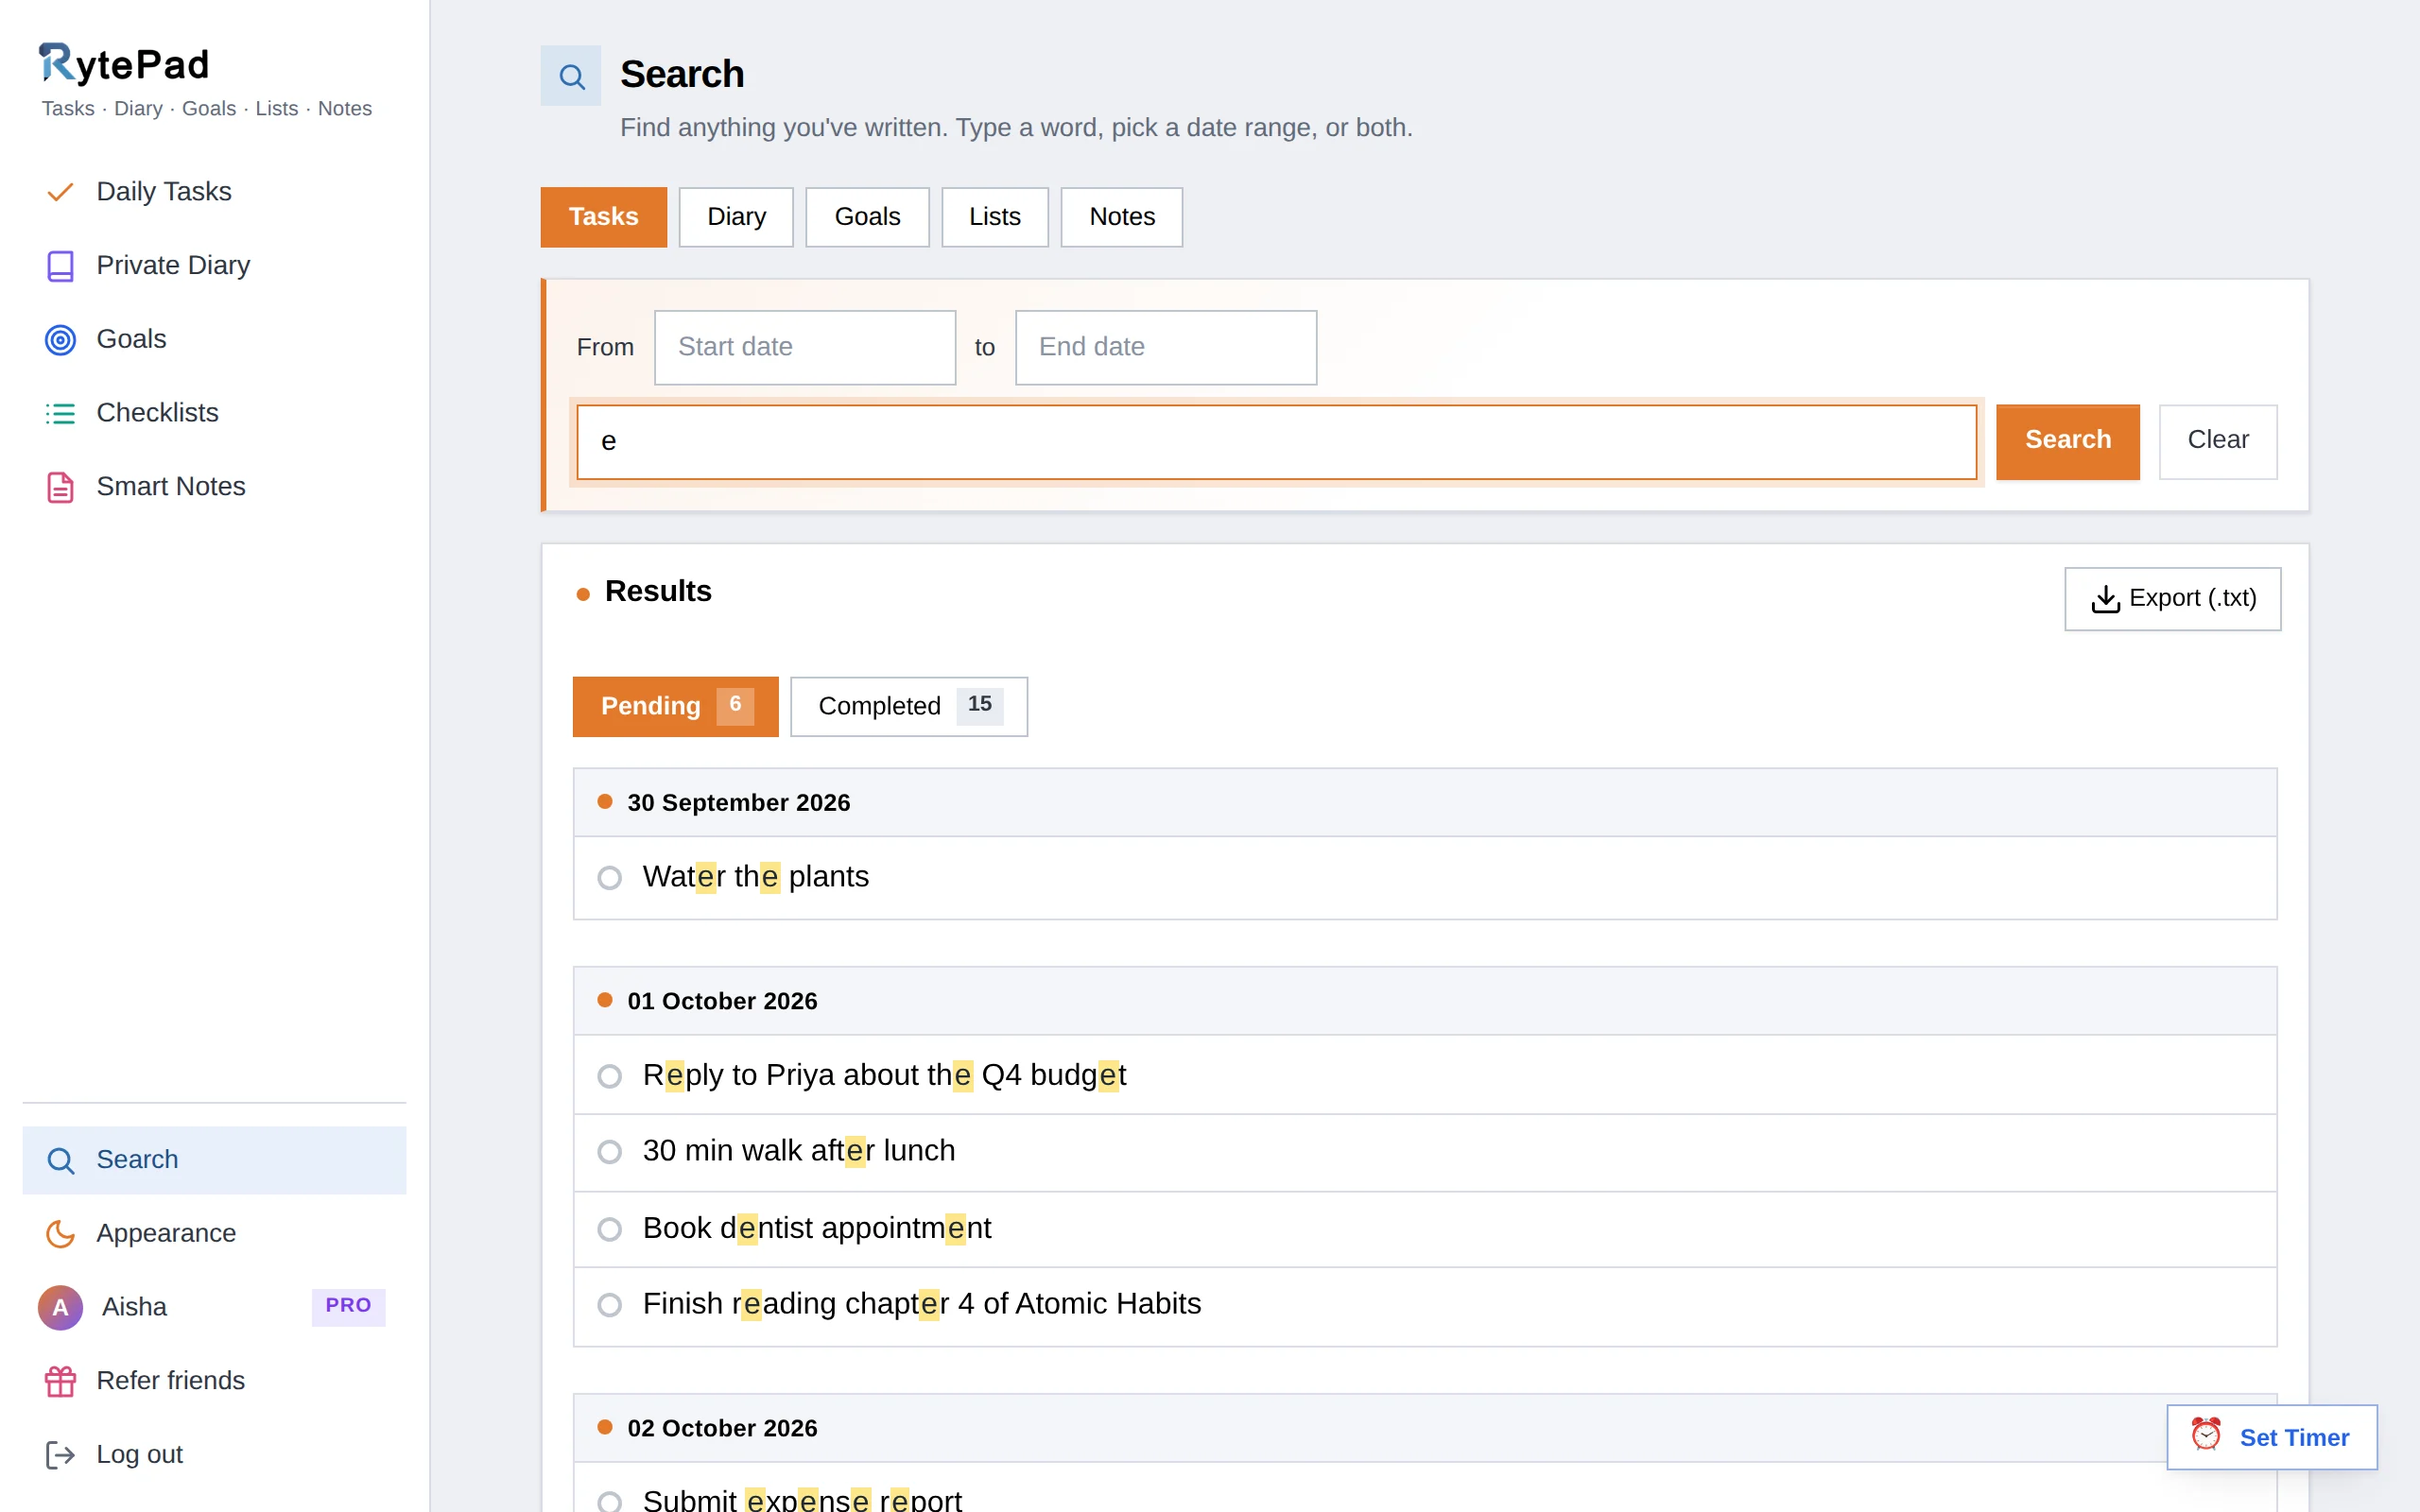Tick circle for 'Submit expense report'
Image resolution: width=2420 pixels, height=1512 pixels.
tap(609, 1501)
